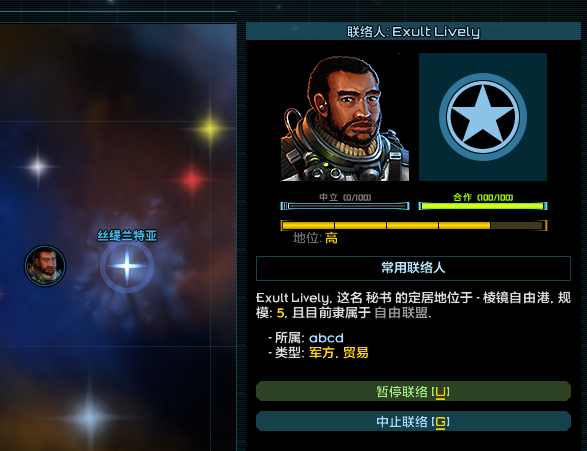Click the 丝缇兰特亚 system name label

click(x=127, y=236)
